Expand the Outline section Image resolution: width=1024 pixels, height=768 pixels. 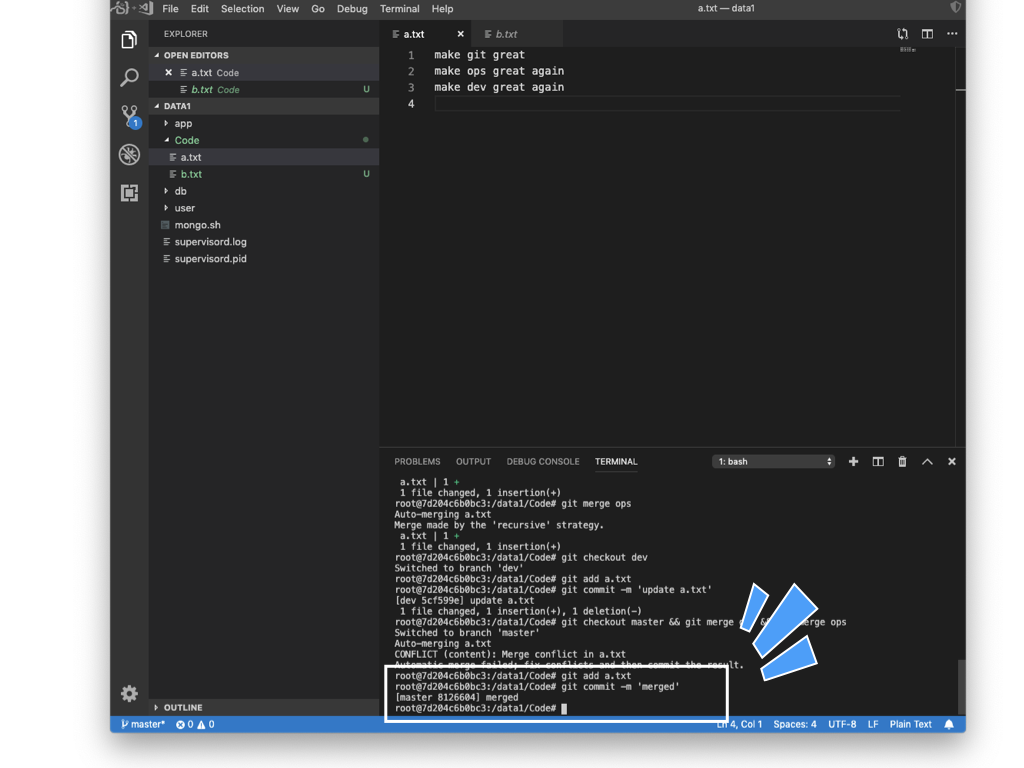tap(183, 707)
